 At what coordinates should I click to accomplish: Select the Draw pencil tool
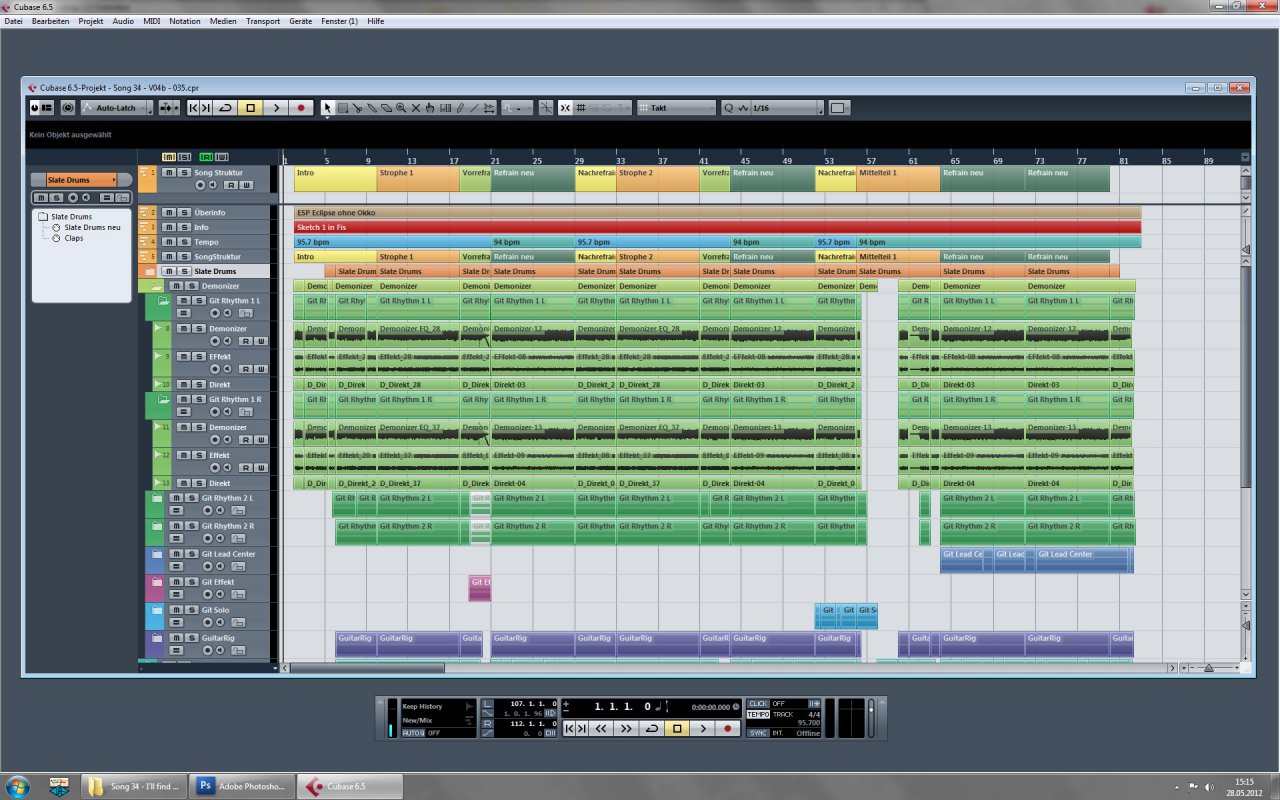(x=459, y=108)
